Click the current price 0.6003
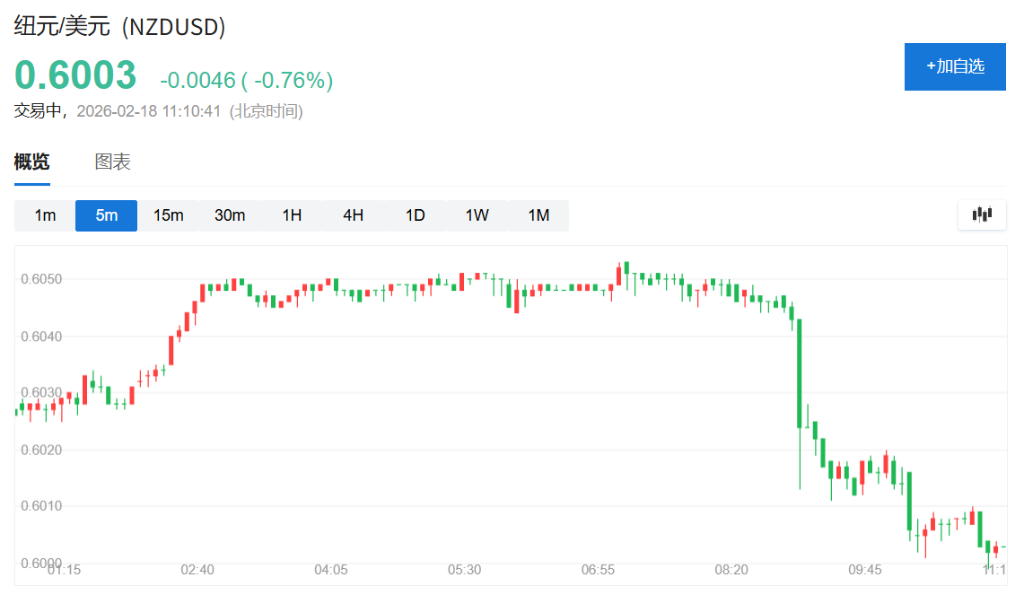The image size is (1024, 602). coord(75,76)
